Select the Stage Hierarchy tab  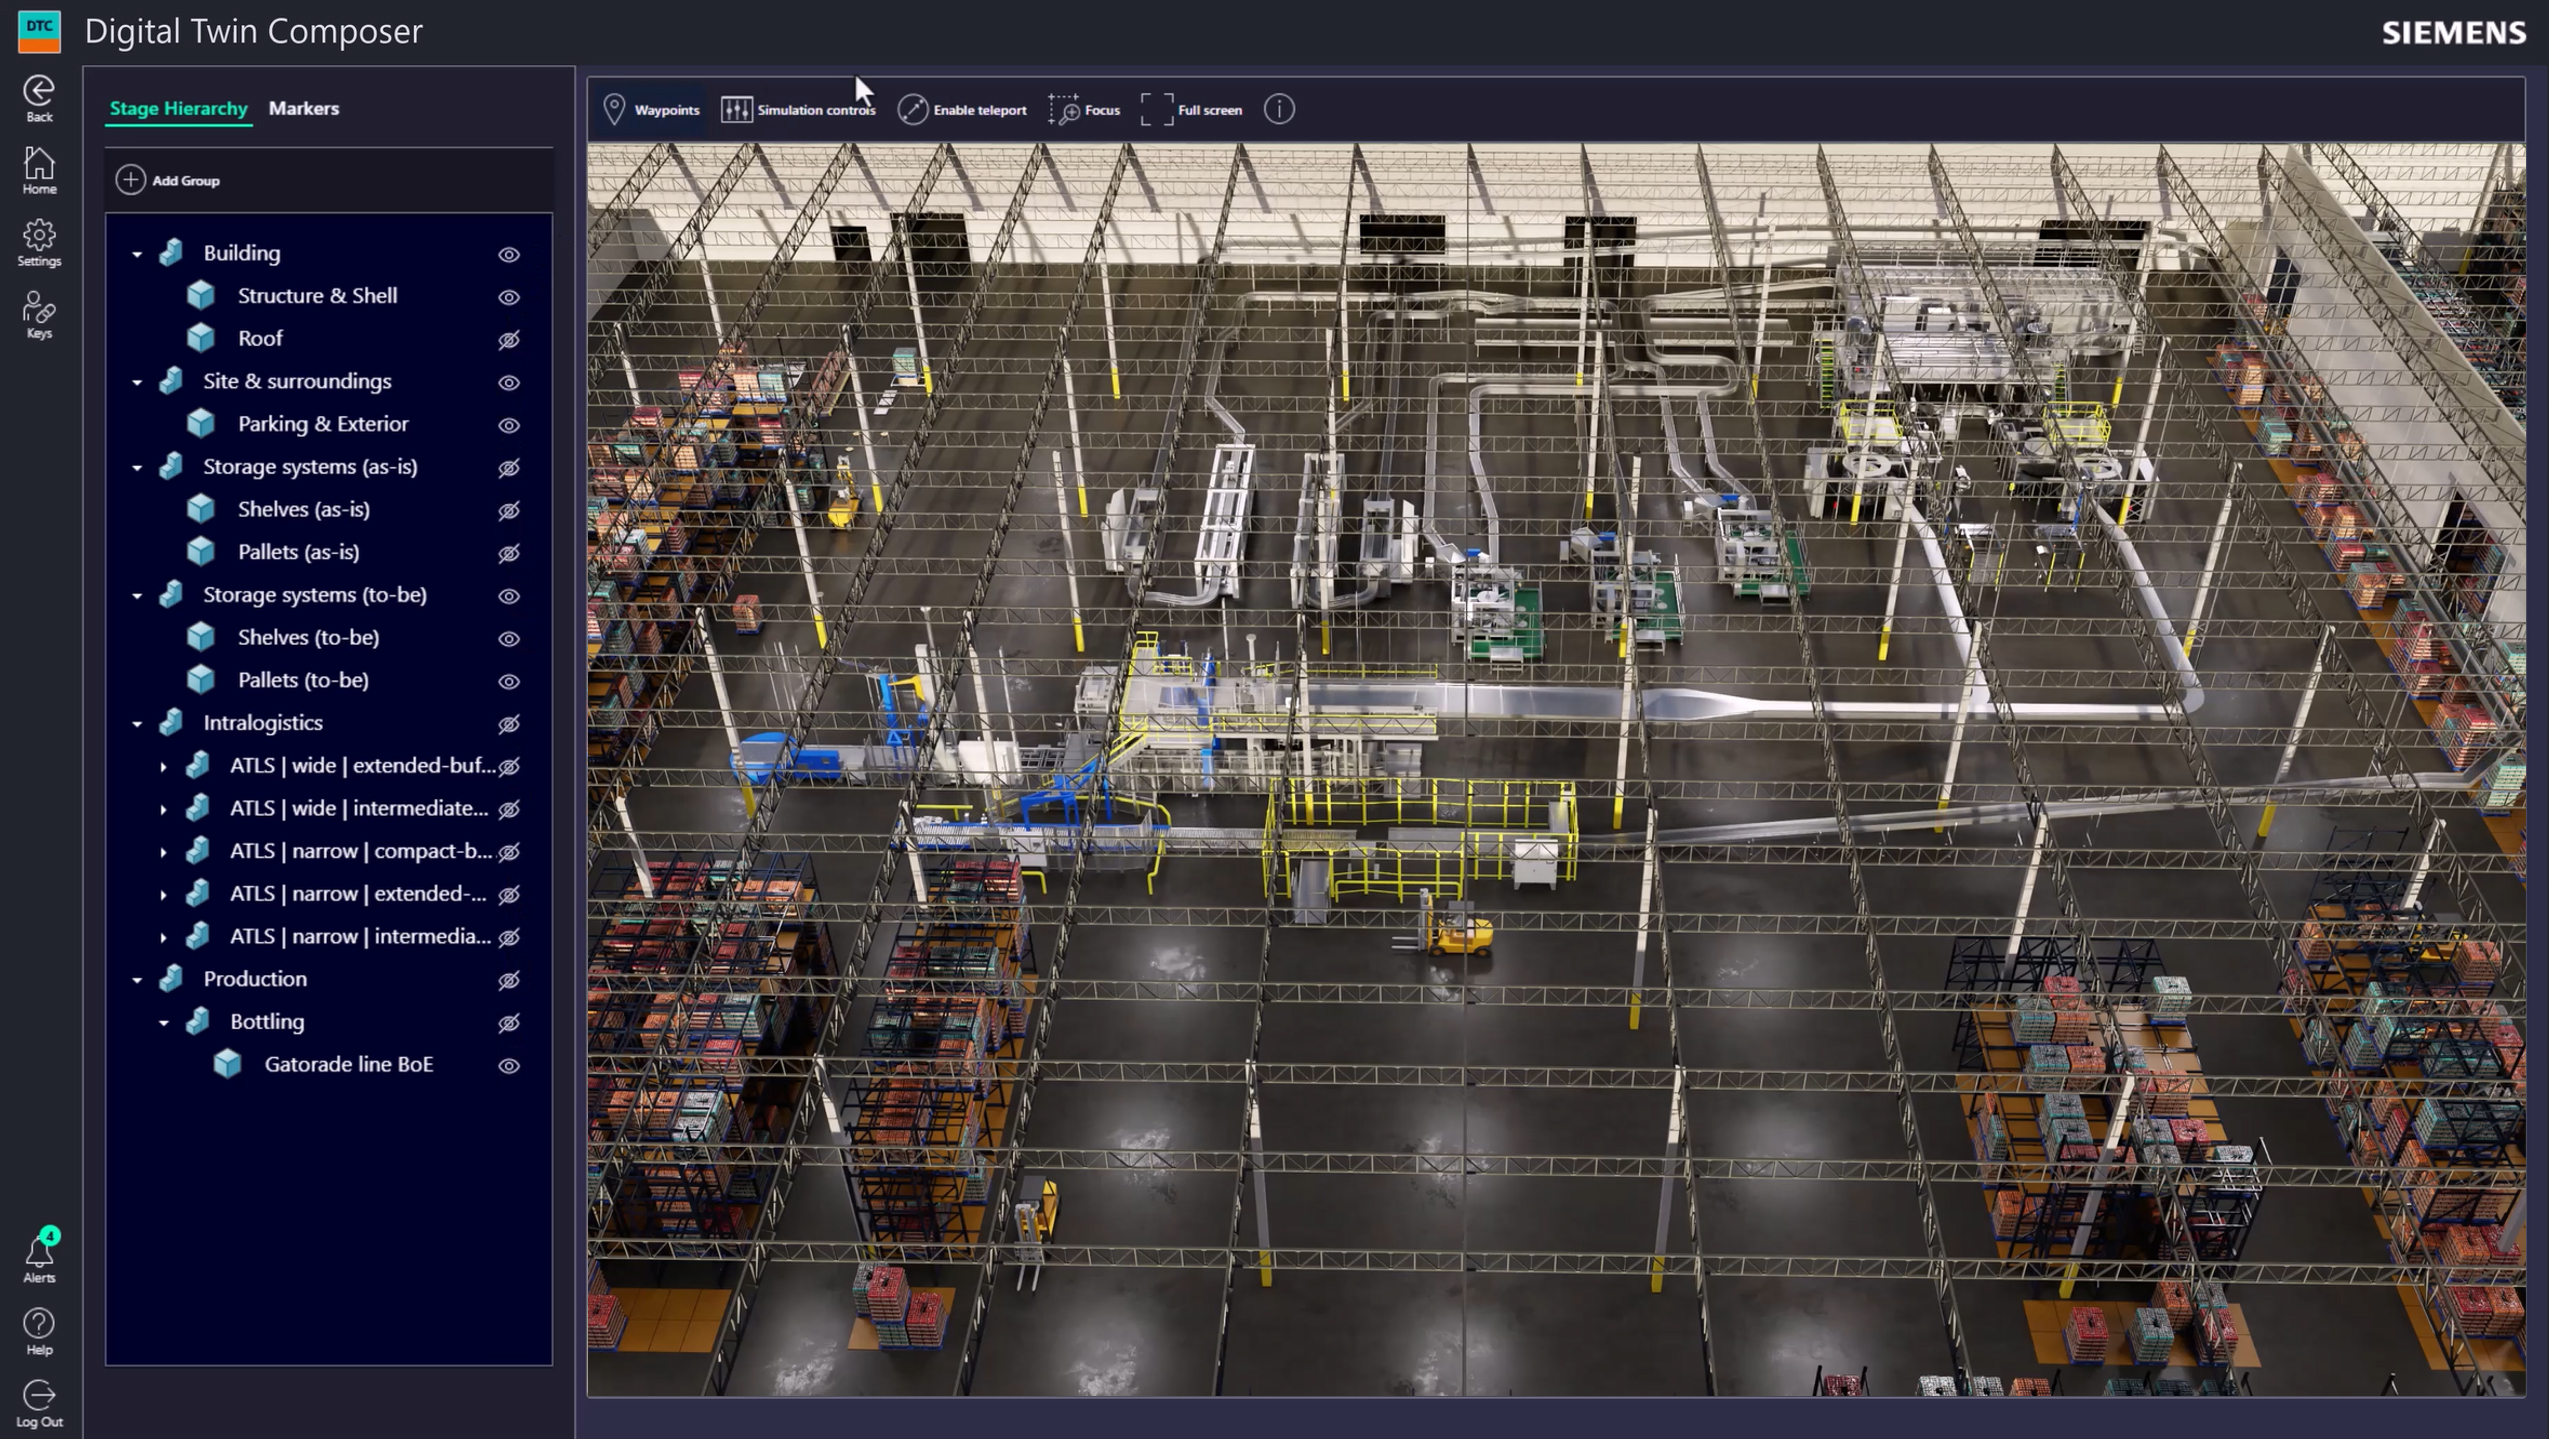point(178,108)
